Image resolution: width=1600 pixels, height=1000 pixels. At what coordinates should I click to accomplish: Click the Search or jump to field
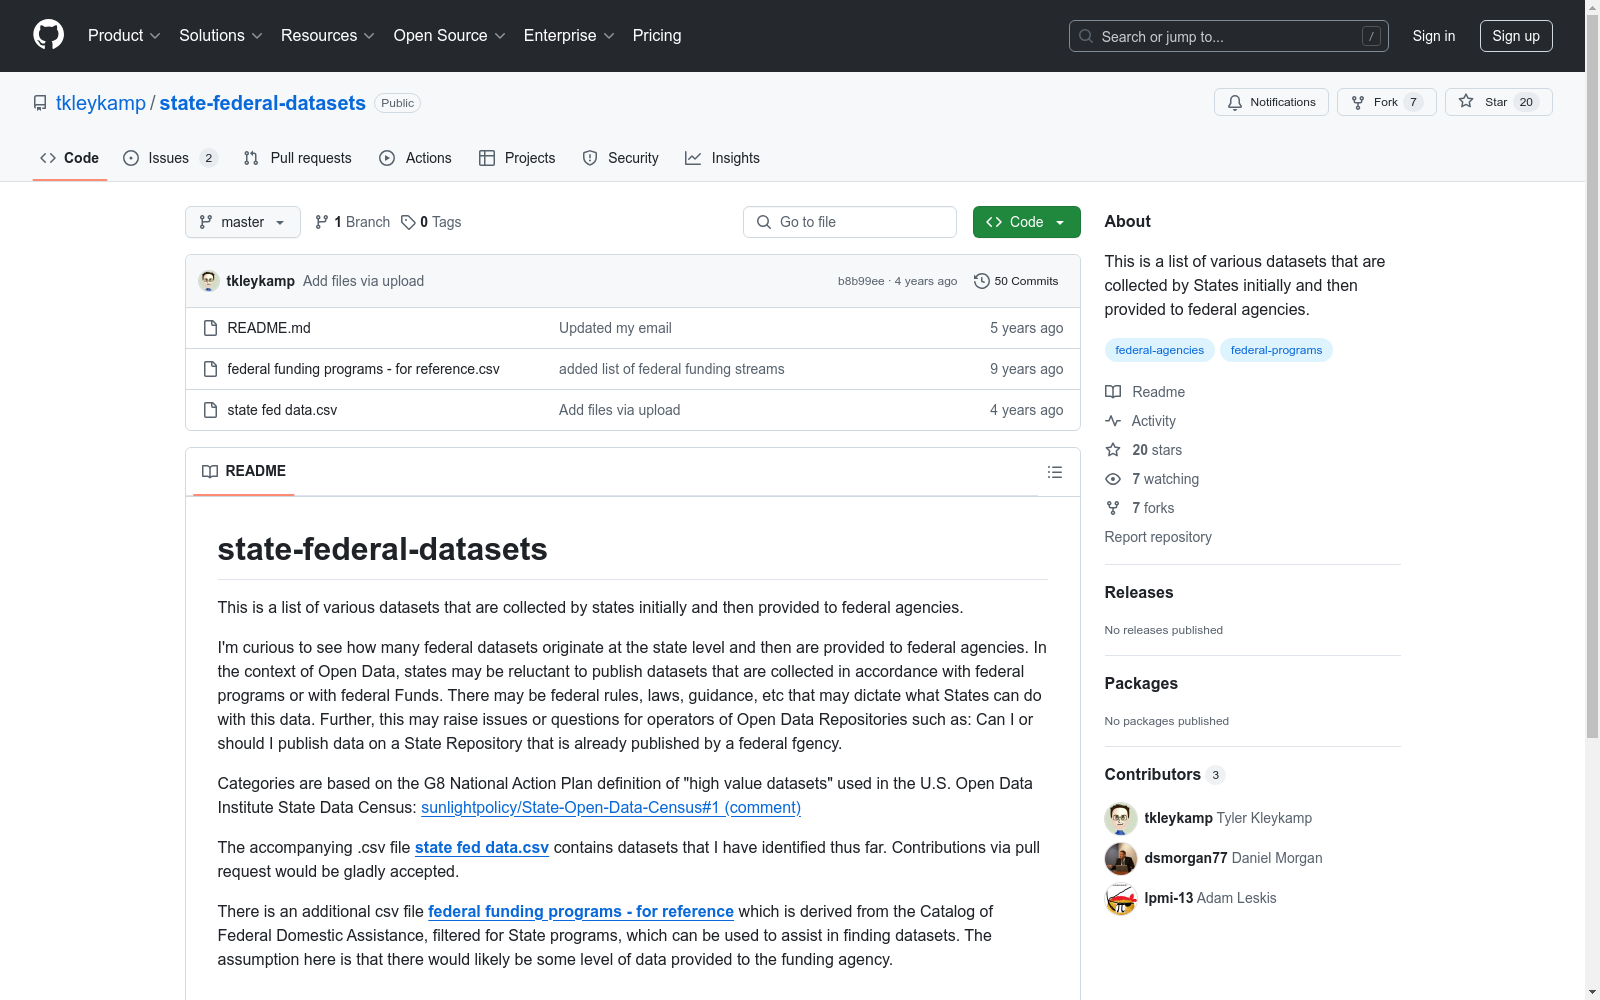coord(1229,36)
